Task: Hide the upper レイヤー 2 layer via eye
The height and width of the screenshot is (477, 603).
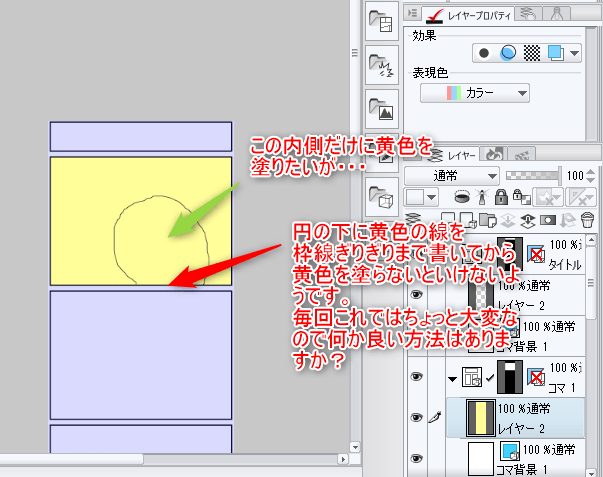Action: tap(416, 295)
